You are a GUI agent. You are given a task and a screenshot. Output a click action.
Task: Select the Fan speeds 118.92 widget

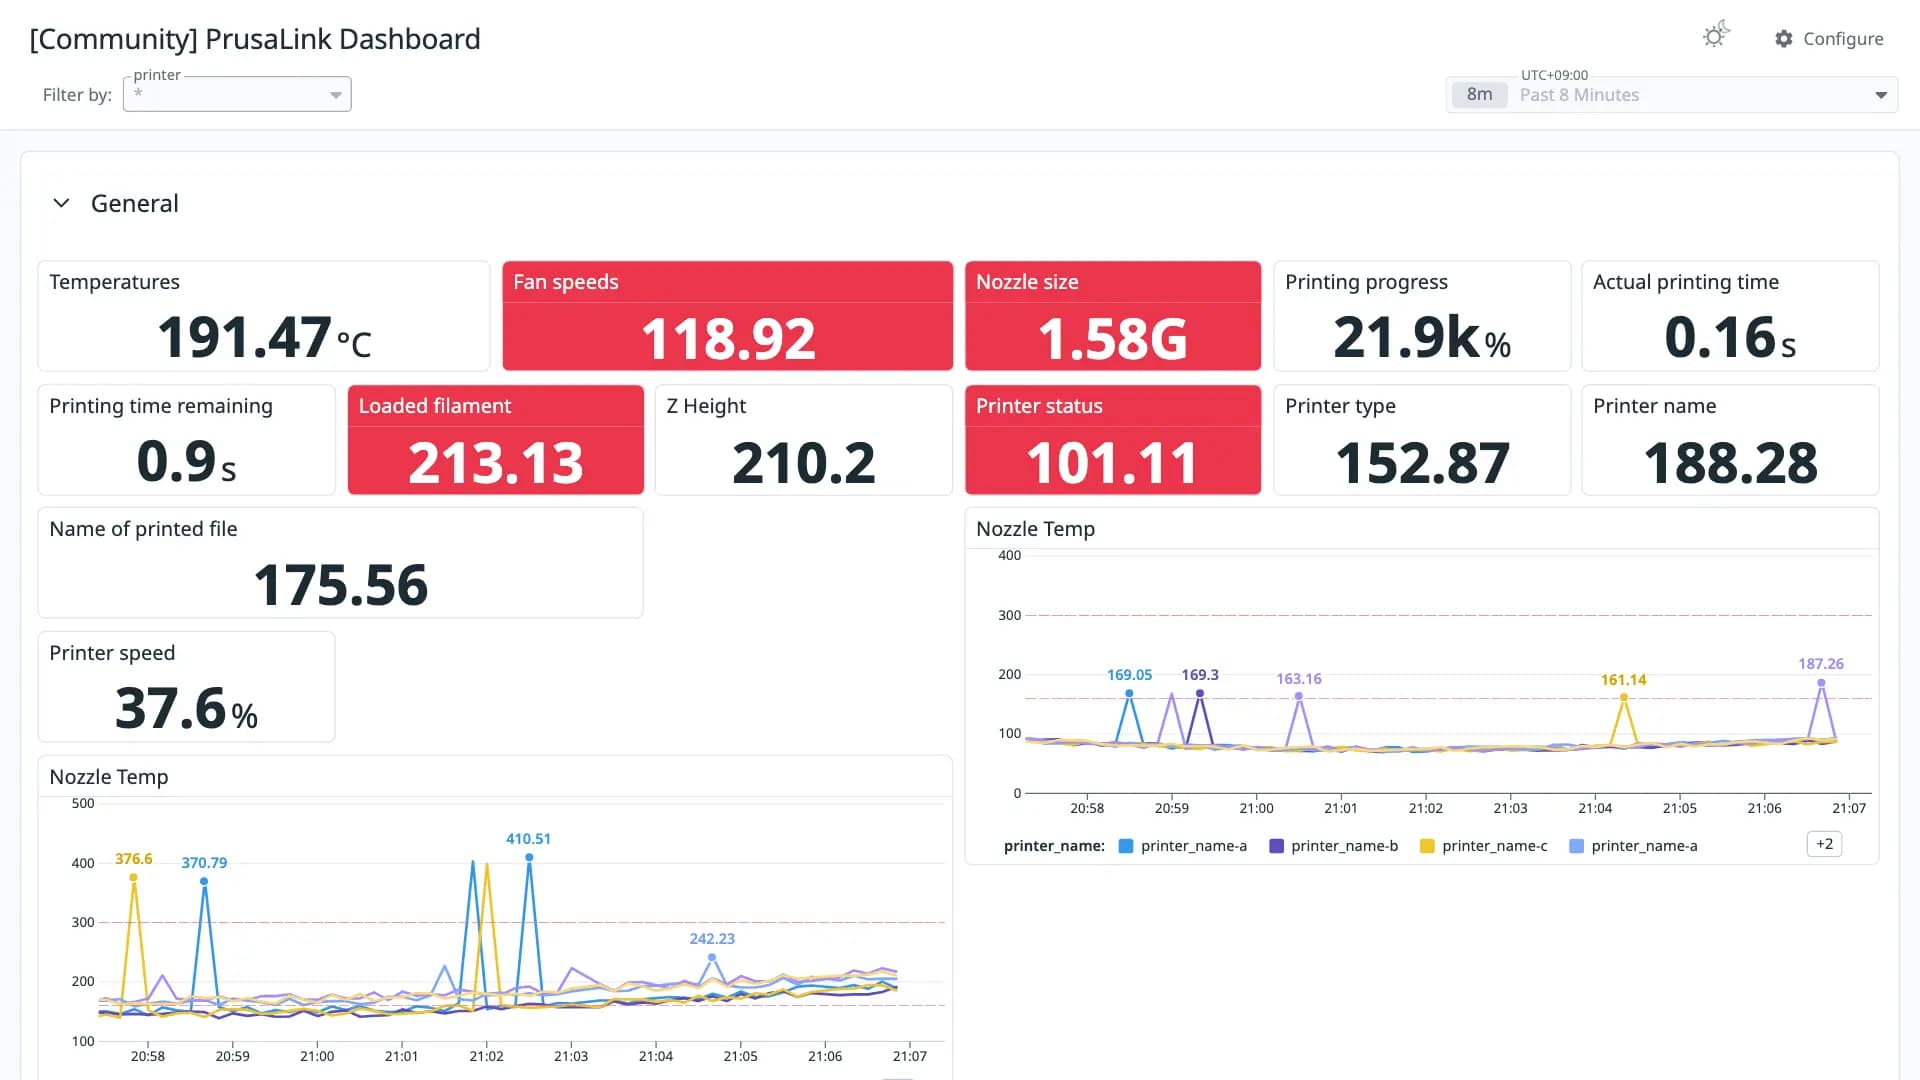coord(727,316)
